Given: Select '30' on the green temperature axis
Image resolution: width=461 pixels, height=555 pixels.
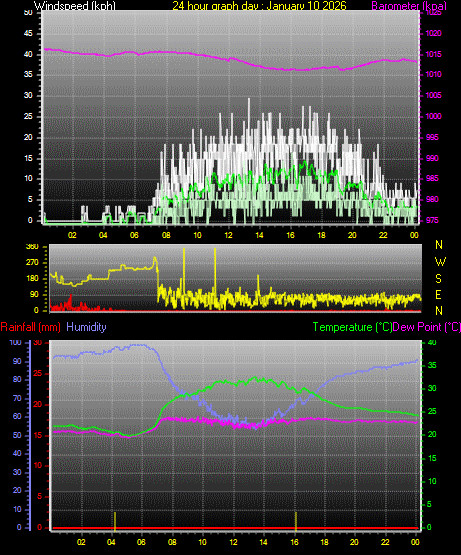Looking at the screenshot, I should [432, 388].
